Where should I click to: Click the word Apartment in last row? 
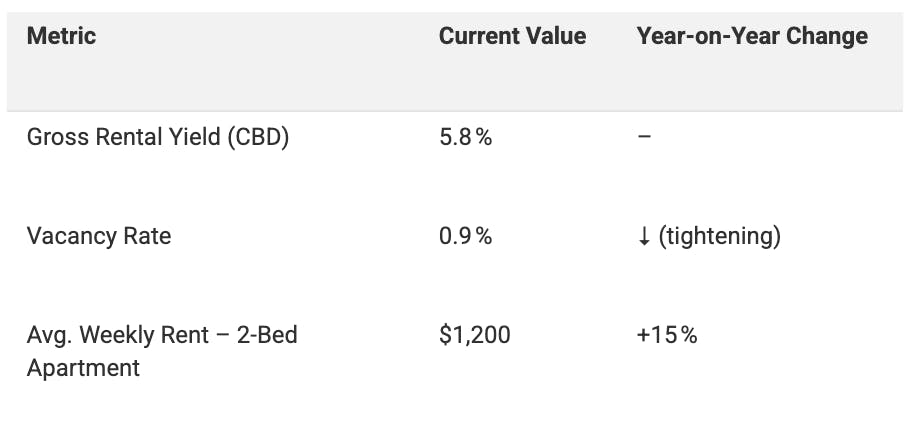(83, 368)
